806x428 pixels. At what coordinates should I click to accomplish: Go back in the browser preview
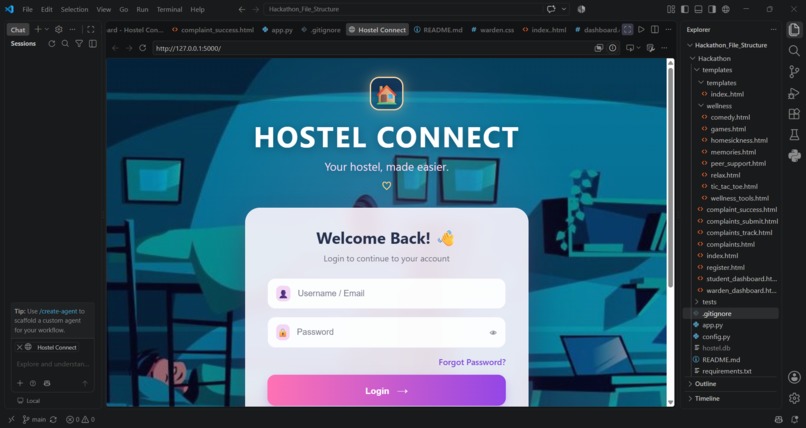pos(115,48)
